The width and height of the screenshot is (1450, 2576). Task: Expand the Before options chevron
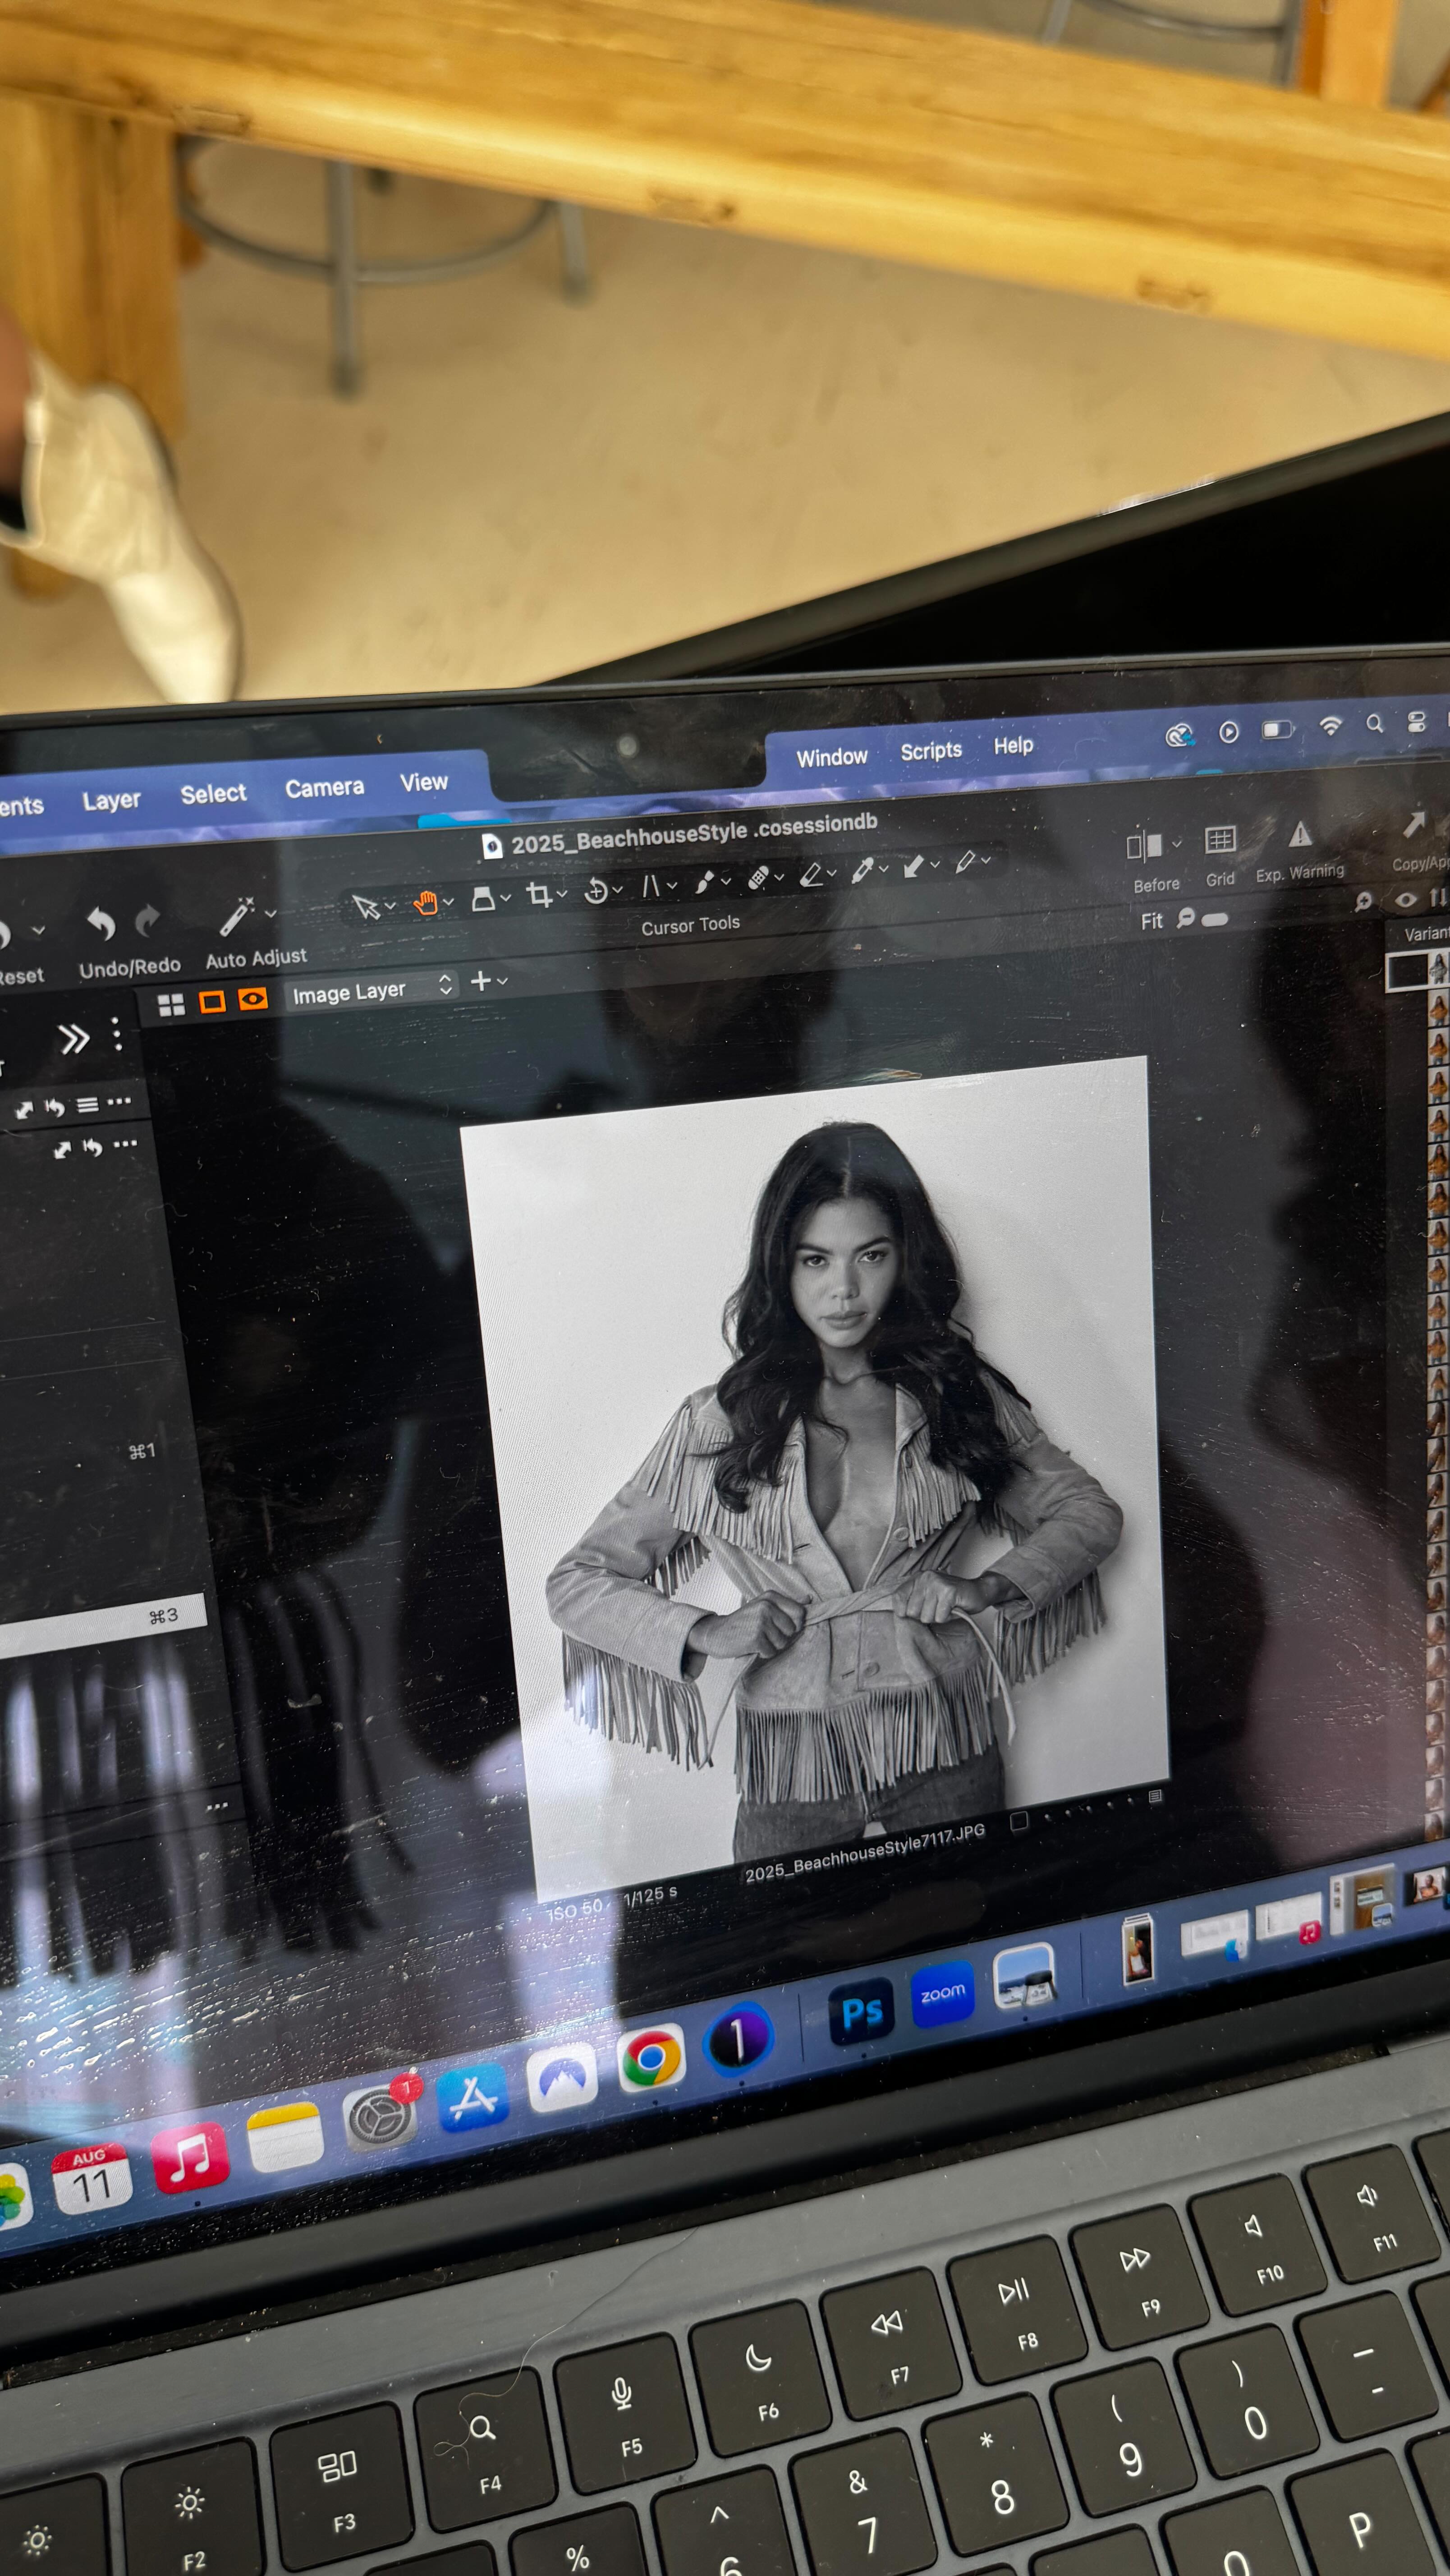point(1177,843)
